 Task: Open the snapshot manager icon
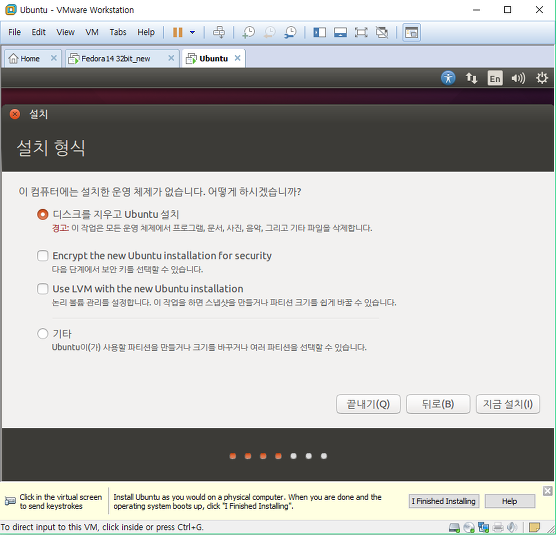pyautogui.click(x=290, y=32)
